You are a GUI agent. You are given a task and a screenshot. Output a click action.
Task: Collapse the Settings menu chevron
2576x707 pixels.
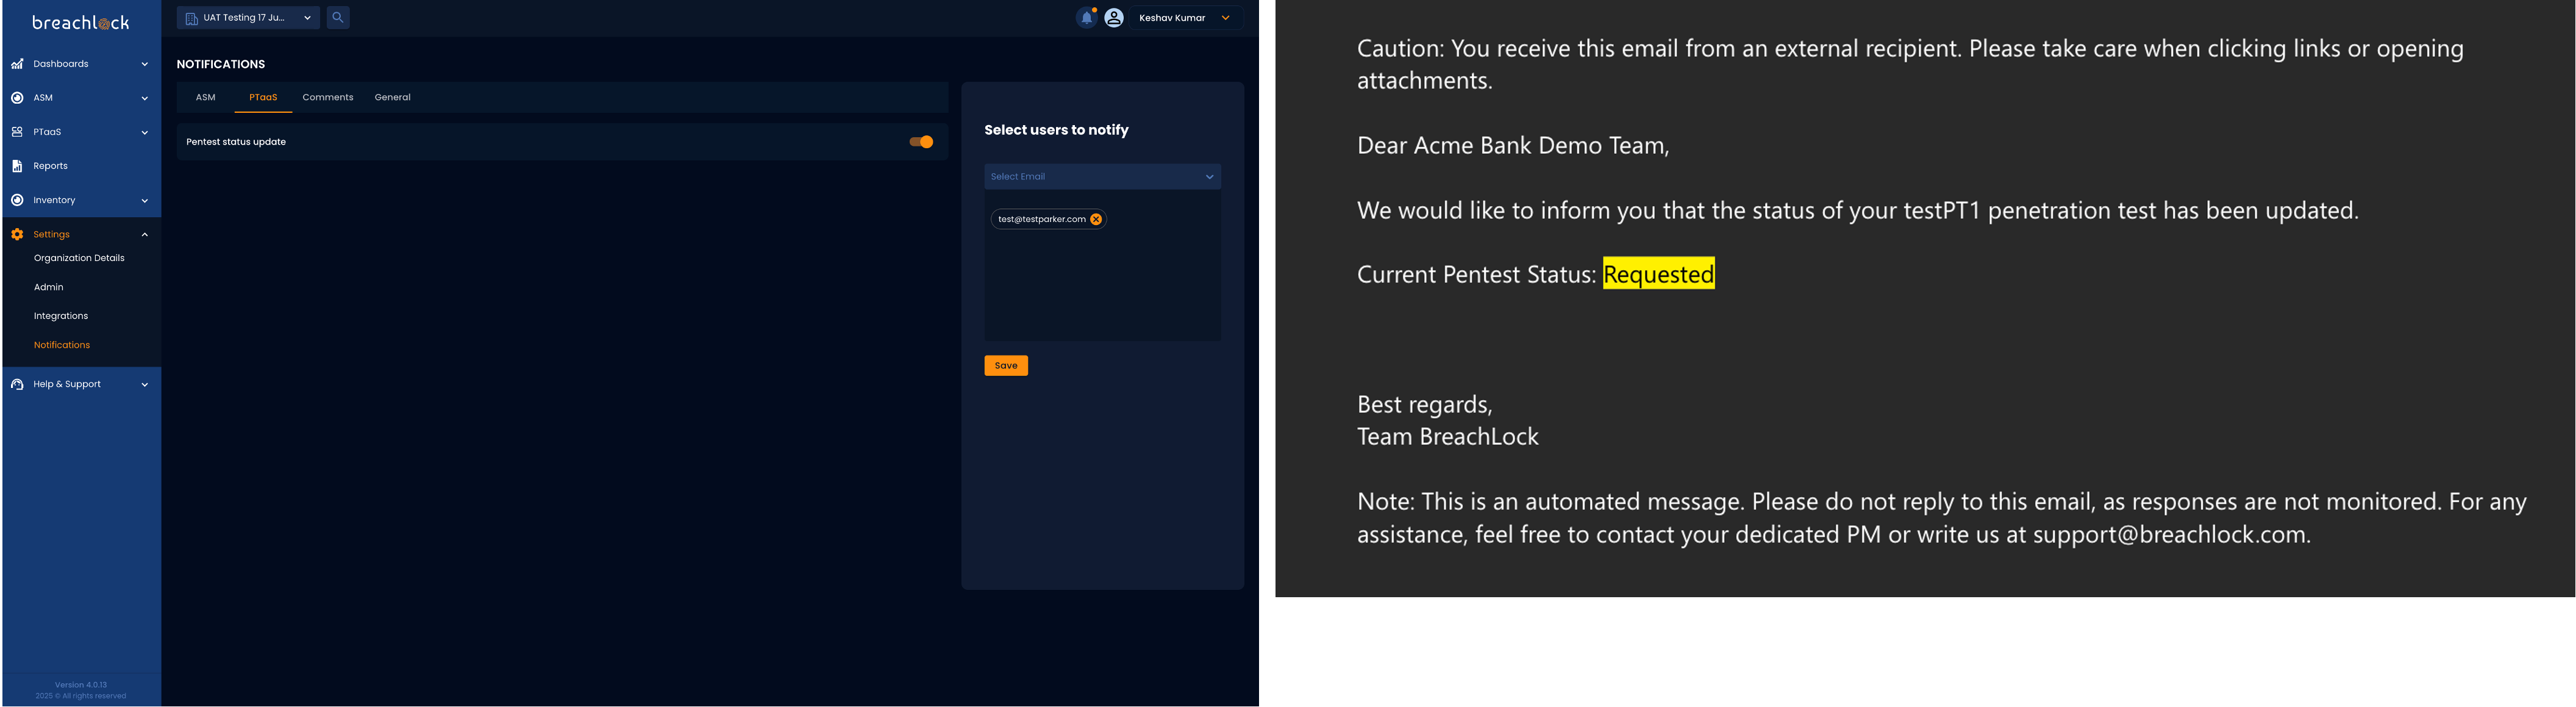tap(145, 234)
